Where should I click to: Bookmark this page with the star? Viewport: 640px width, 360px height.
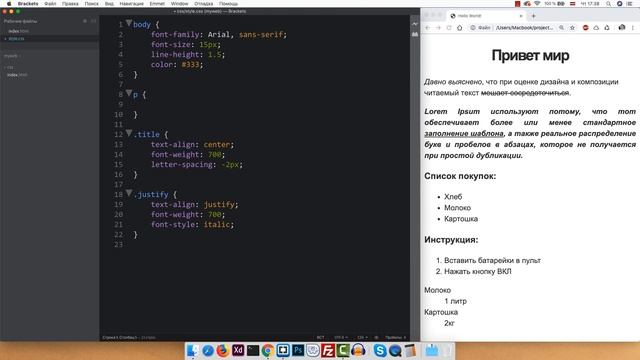click(x=572, y=28)
